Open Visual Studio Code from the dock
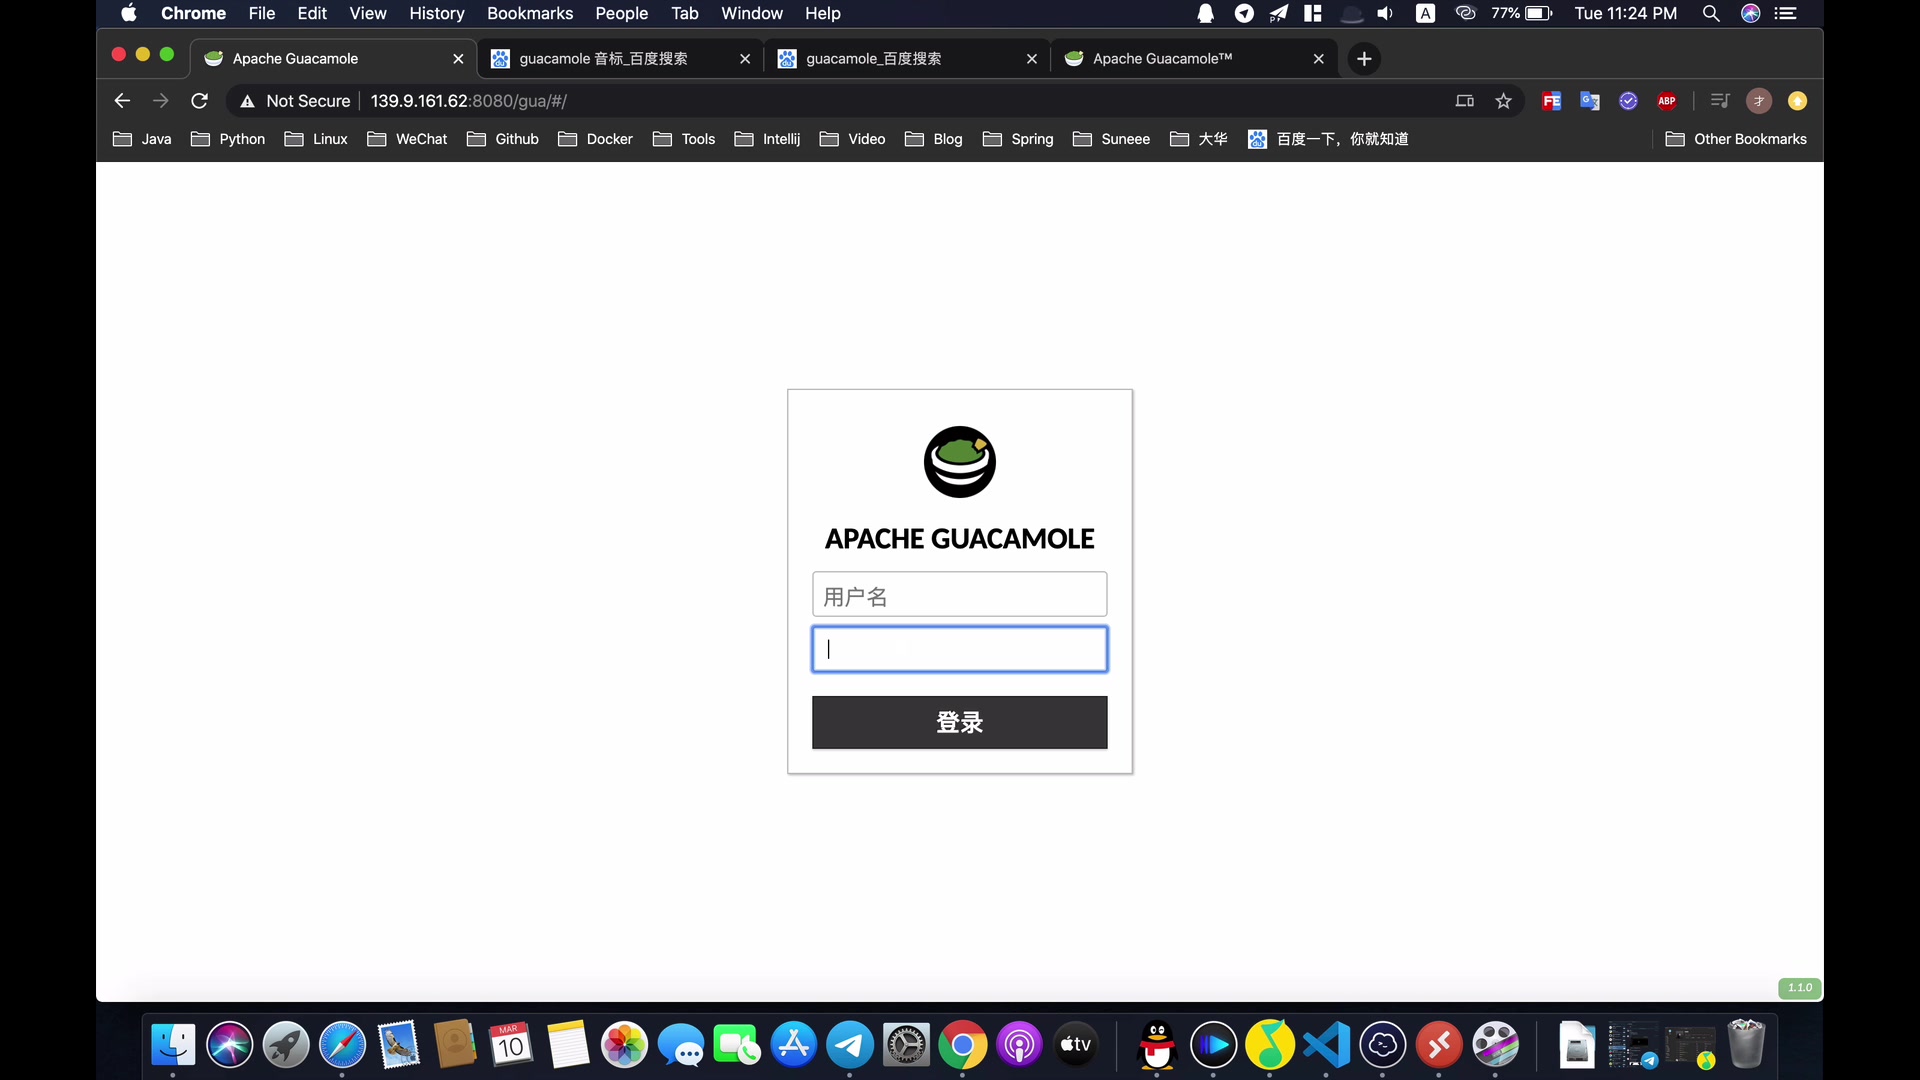1920x1080 pixels. point(1326,1045)
